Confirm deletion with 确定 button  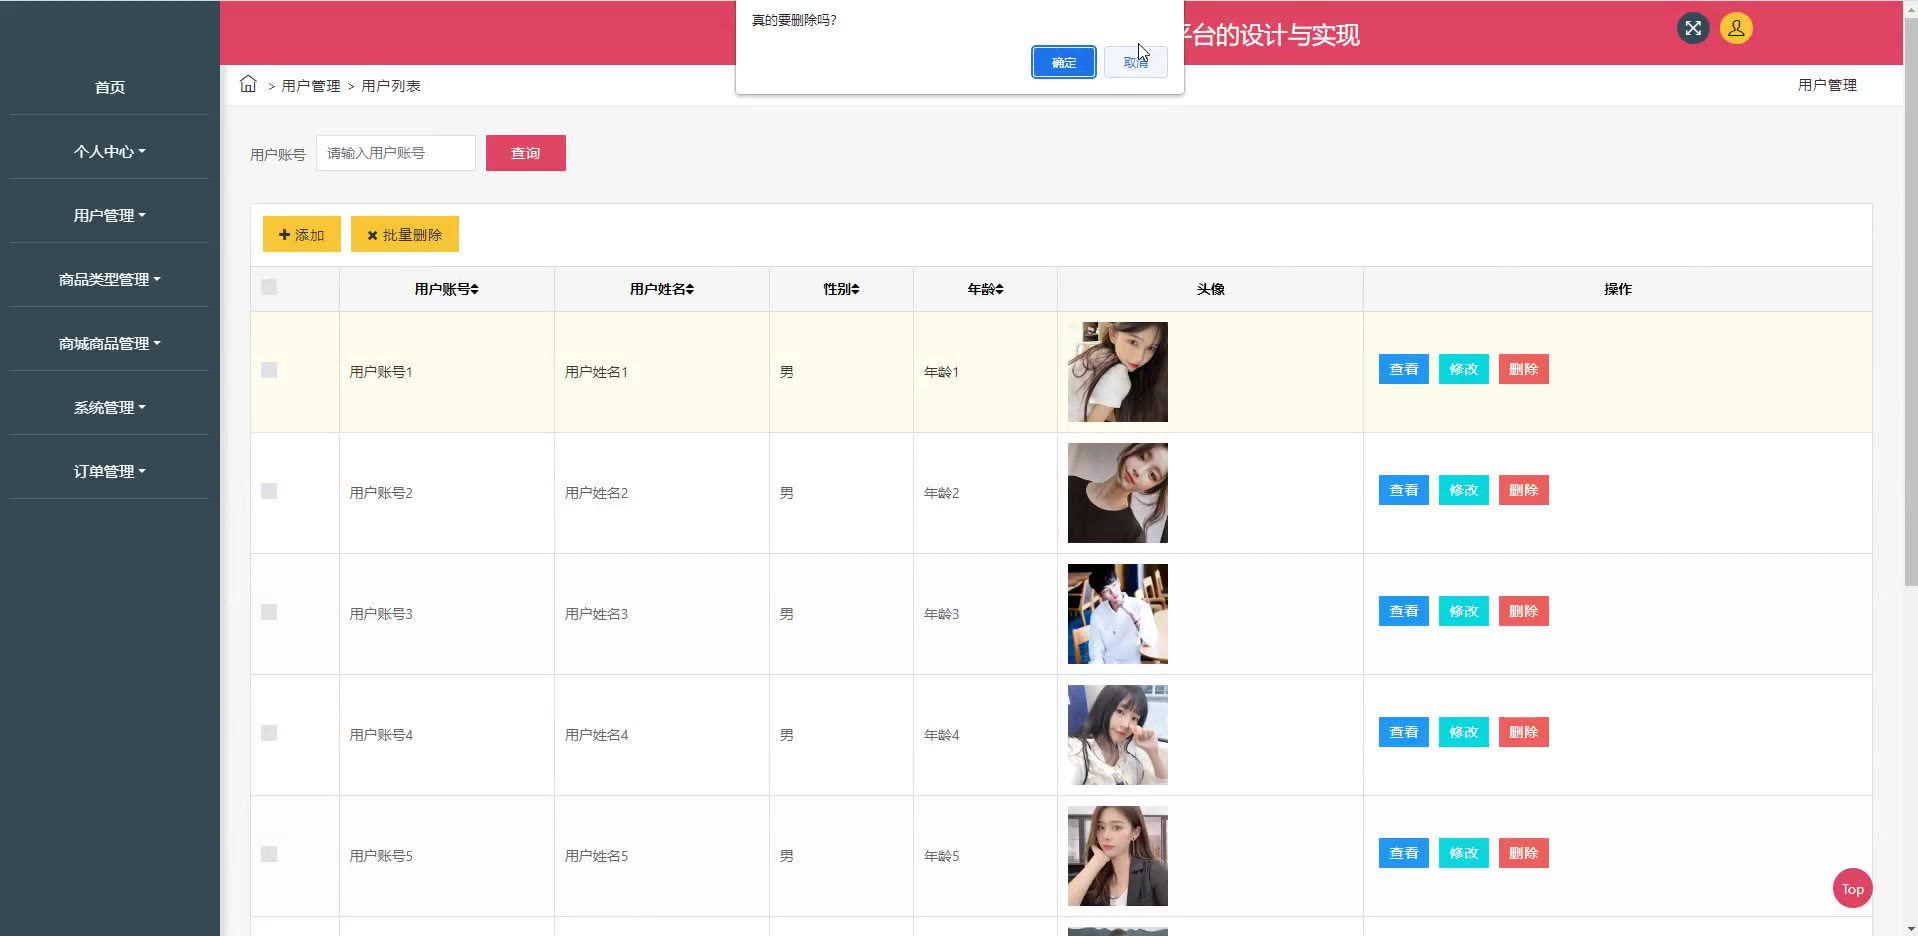pyautogui.click(x=1064, y=62)
